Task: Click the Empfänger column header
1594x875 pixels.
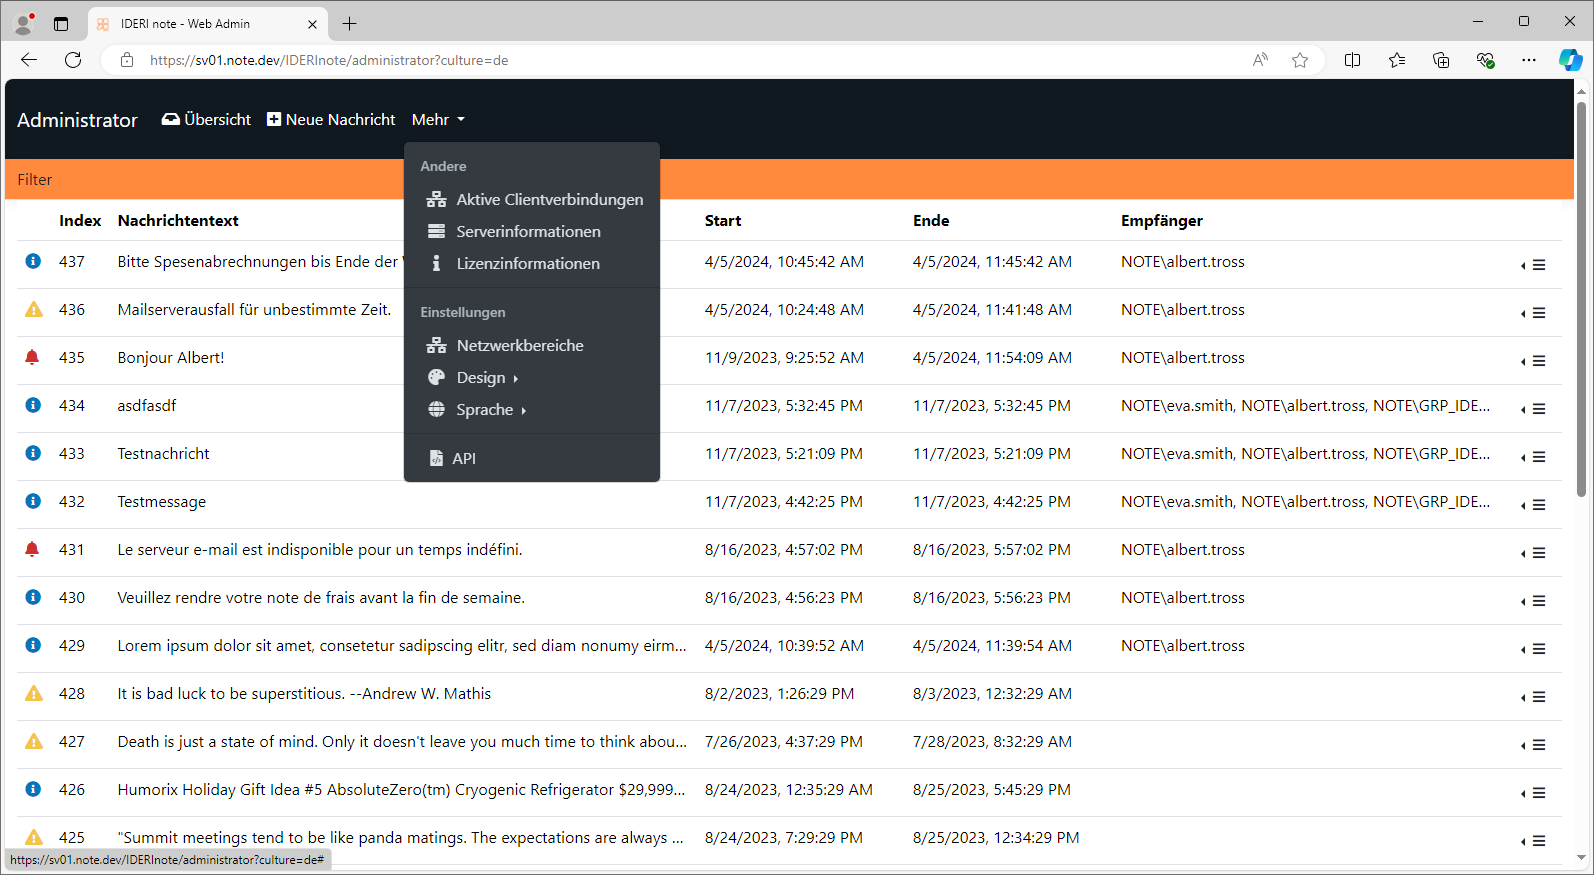Action: (x=1162, y=221)
